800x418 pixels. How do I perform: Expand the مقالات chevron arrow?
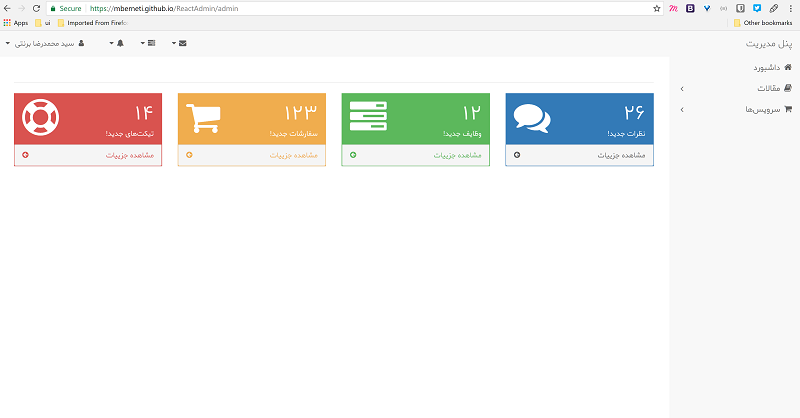(x=682, y=89)
